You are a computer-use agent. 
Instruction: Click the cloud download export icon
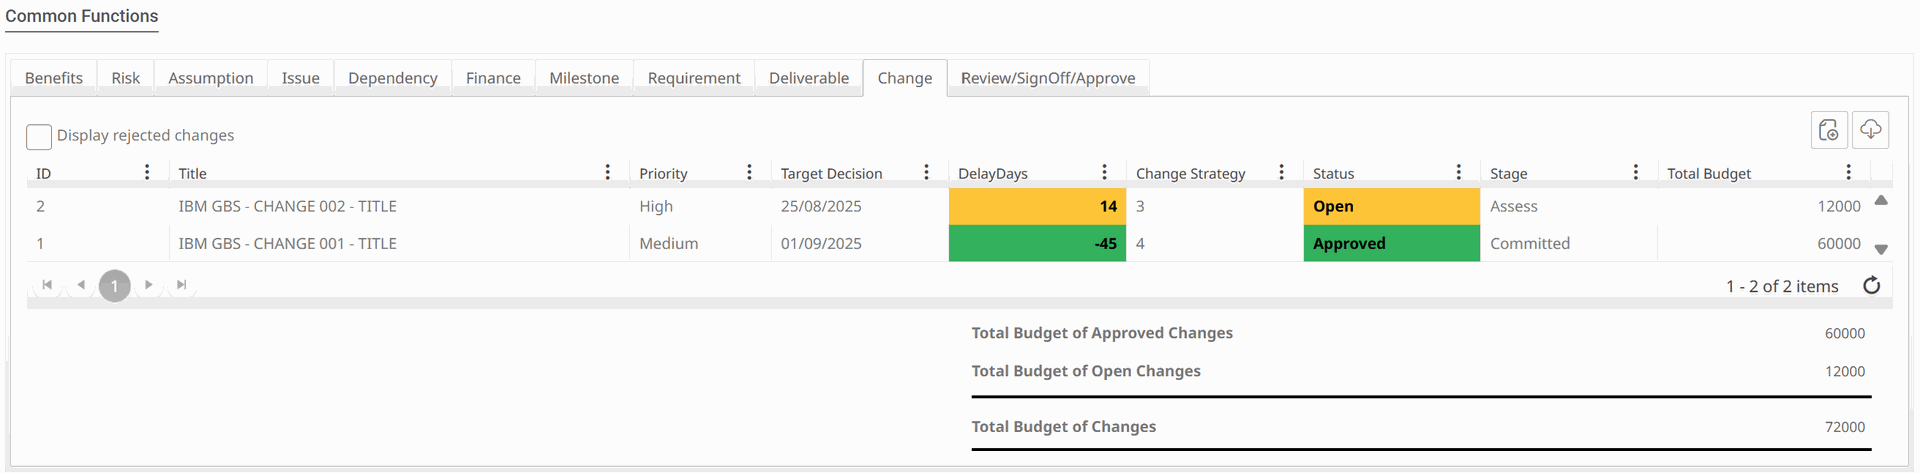(1870, 130)
